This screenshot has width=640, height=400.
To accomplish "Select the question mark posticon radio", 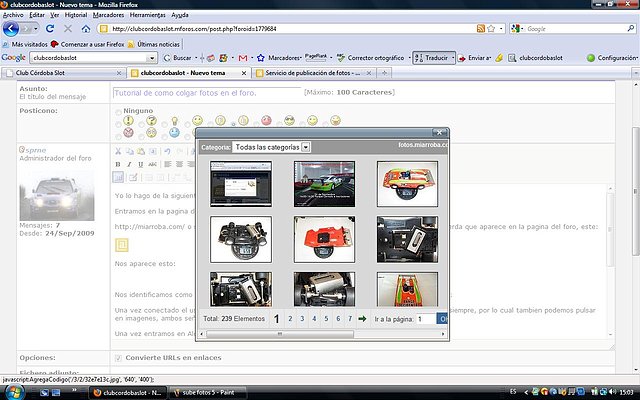I will [x=141, y=124].
